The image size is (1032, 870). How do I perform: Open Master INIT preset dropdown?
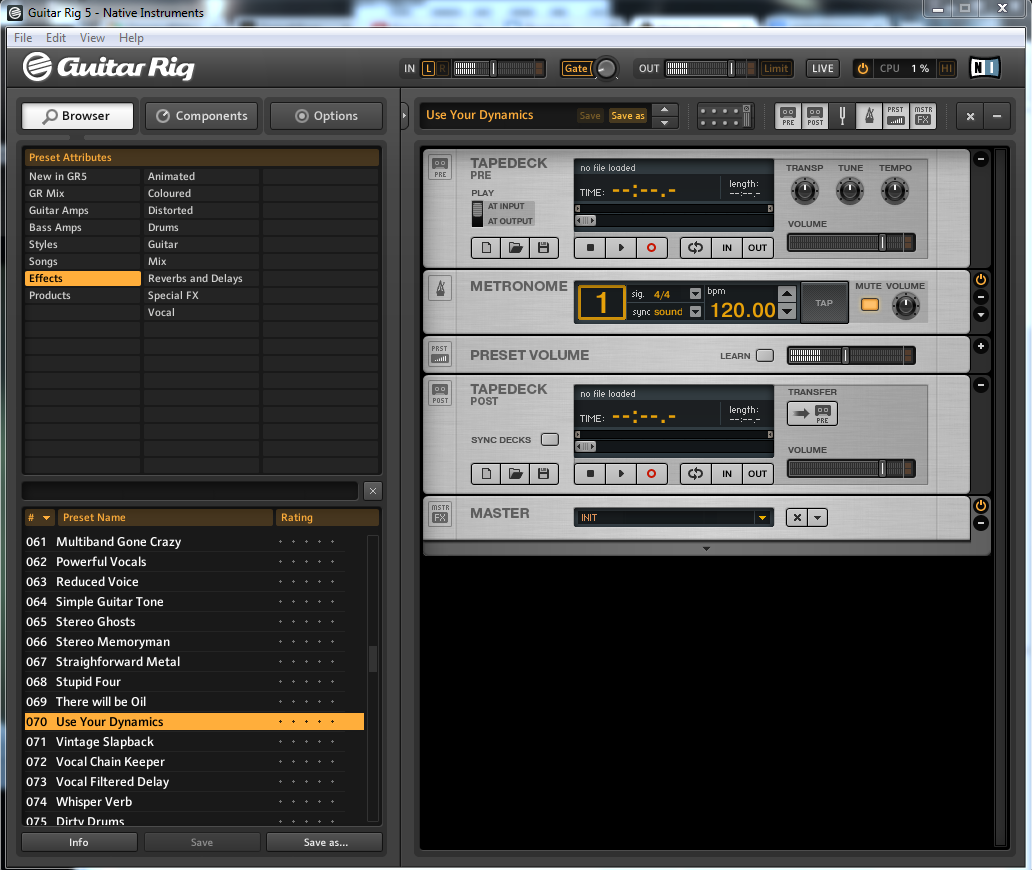click(762, 518)
